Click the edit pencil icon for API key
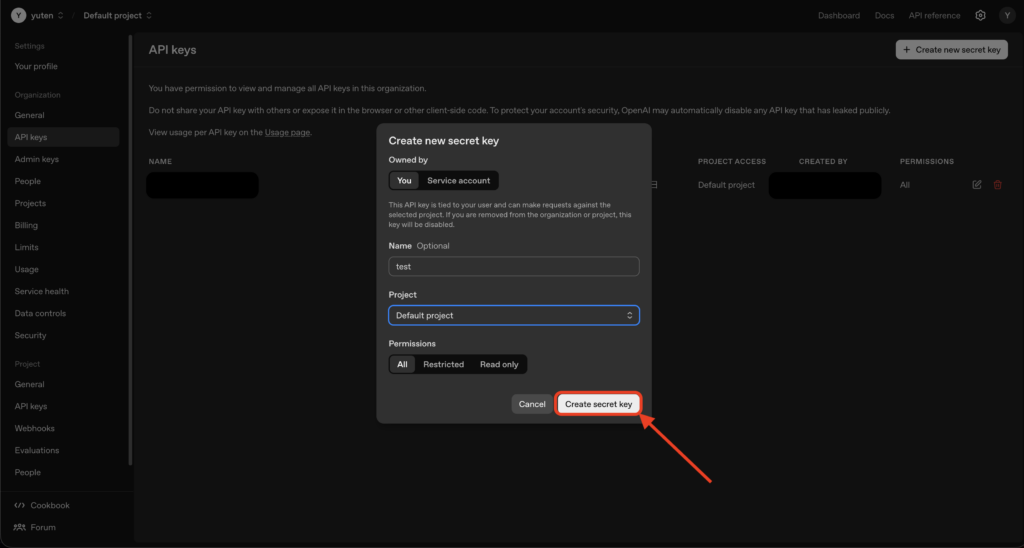This screenshot has height=548, width=1024. 977,185
